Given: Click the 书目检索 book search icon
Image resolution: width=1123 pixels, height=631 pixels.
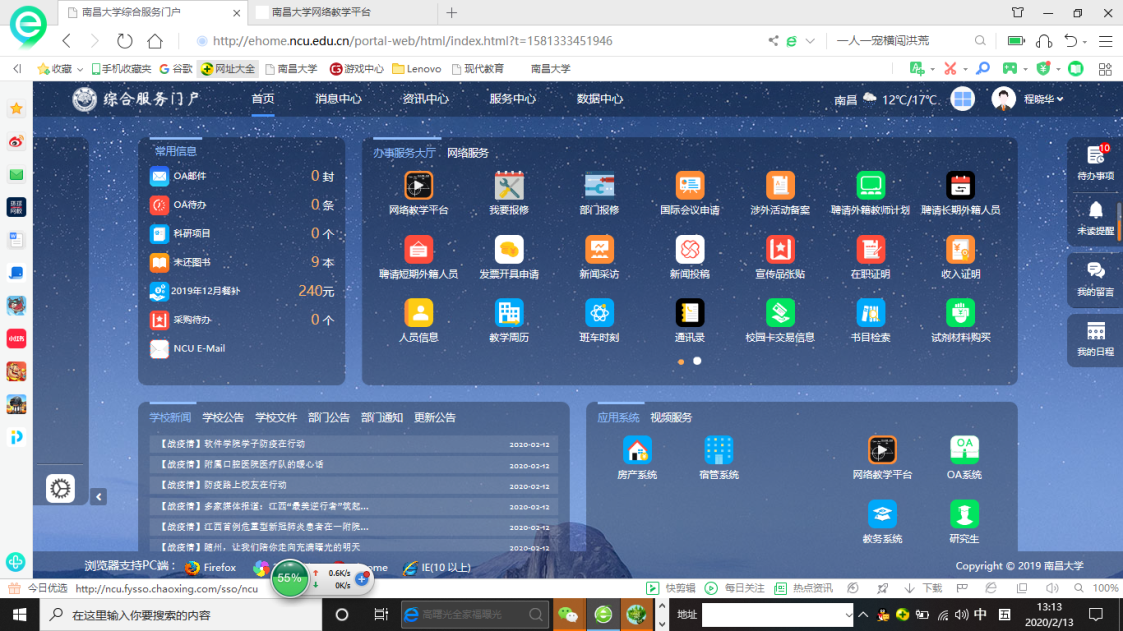Looking at the screenshot, I should (870, 314).
